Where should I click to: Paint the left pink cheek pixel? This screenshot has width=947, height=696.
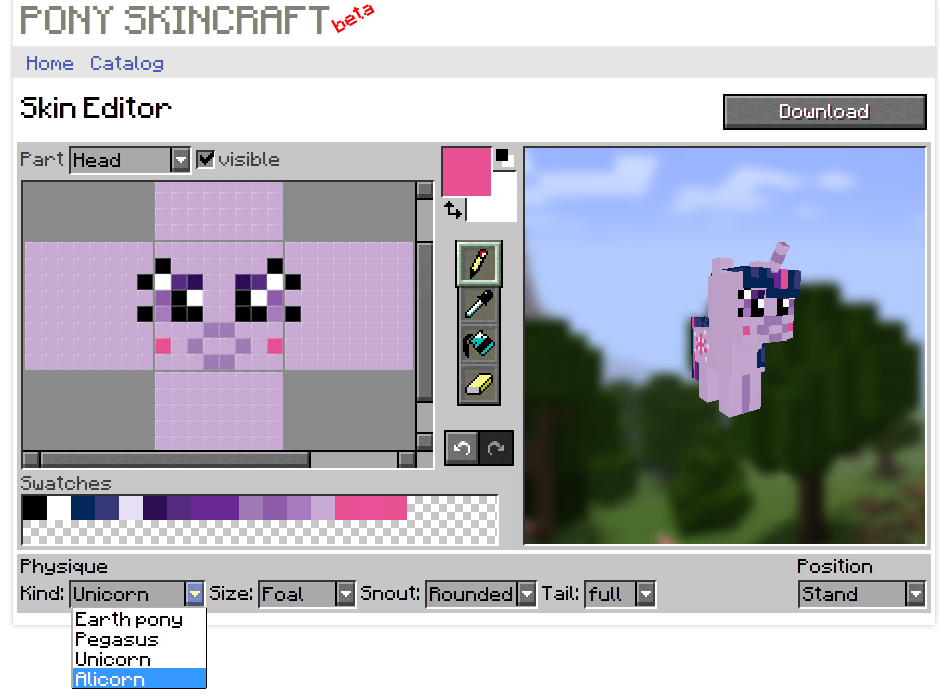coord(163,346)
